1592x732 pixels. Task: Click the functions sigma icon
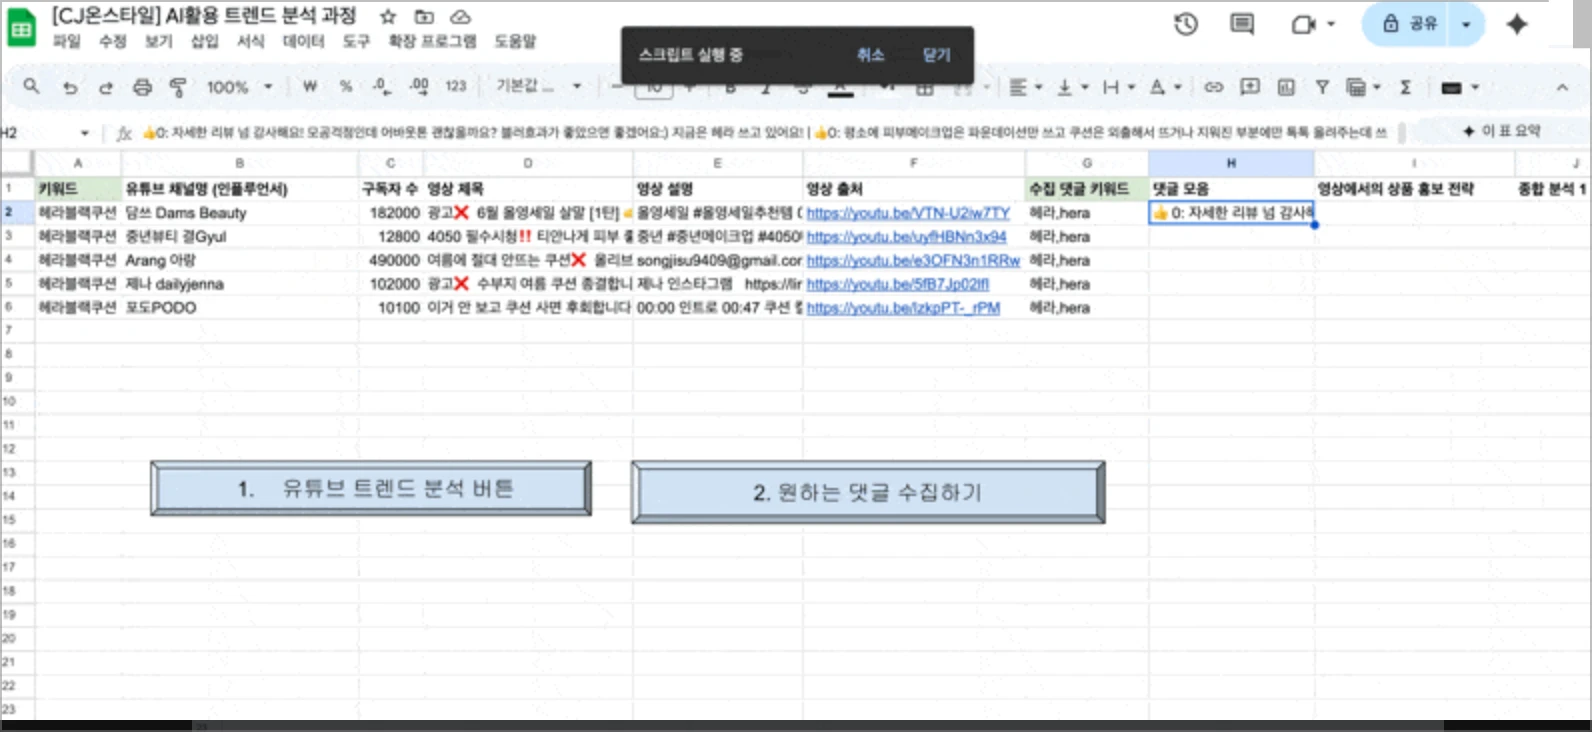1405,87
